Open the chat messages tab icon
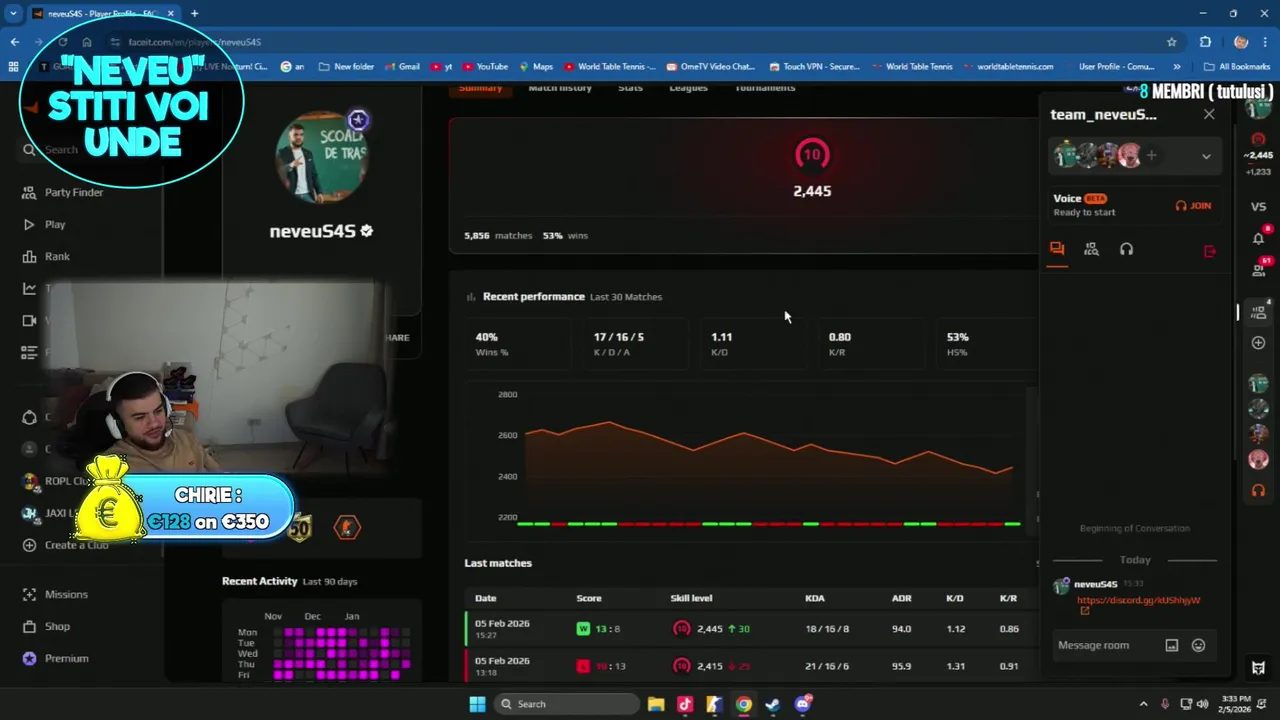 pyautogui.click(x=1057, y=249)
